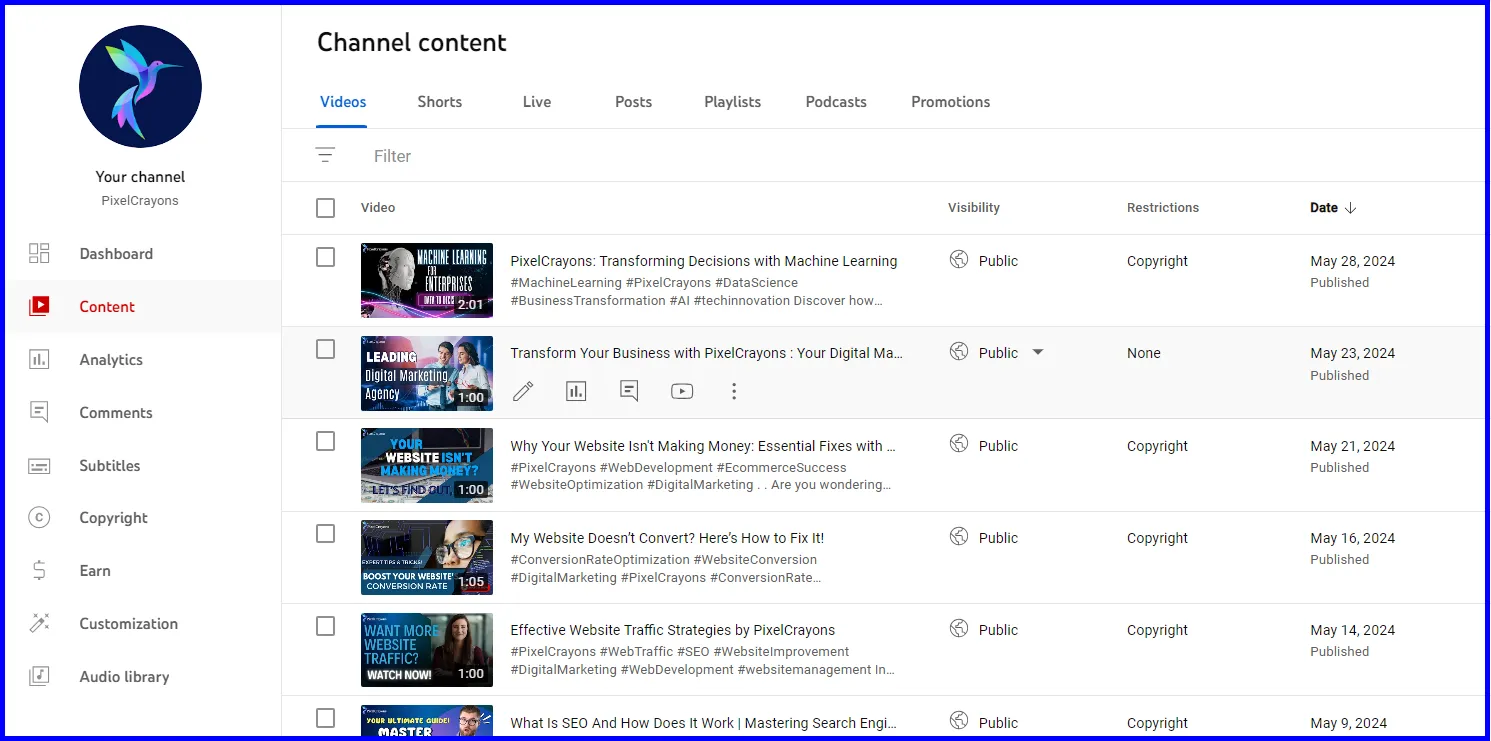1491x741 pixels.
Task: Open the edit details pencil icon
Action: pos(523,391)
